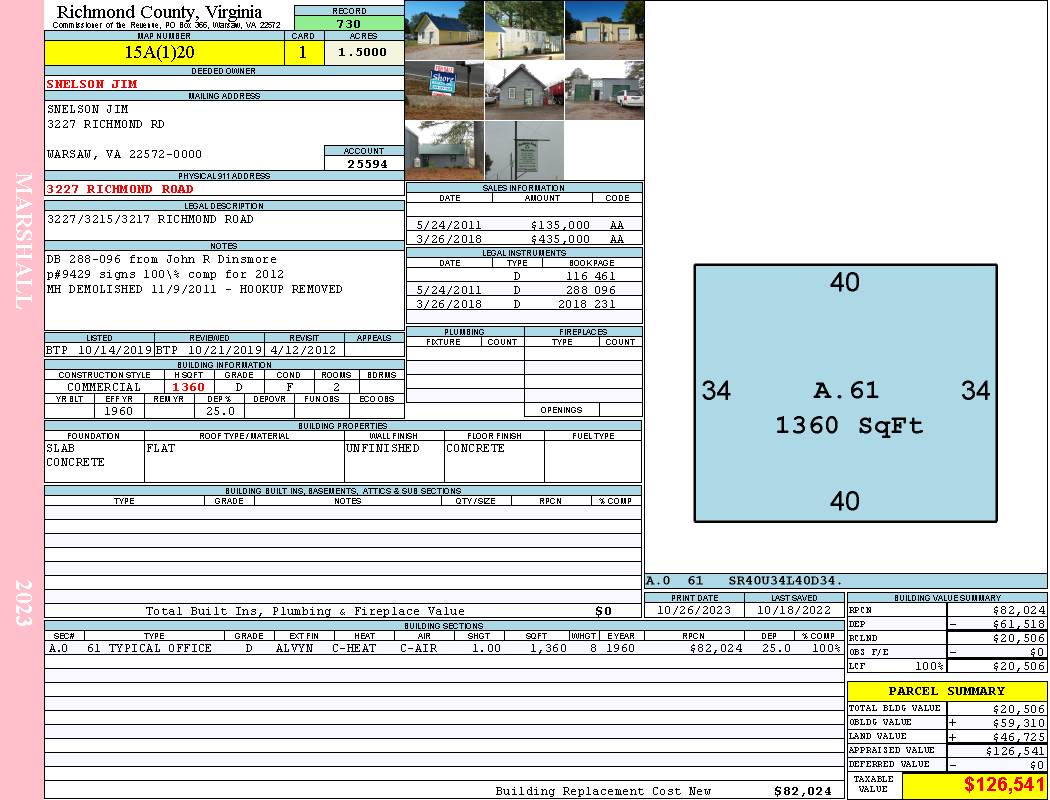Click the SLAB foundation entry

pos(60,449)
